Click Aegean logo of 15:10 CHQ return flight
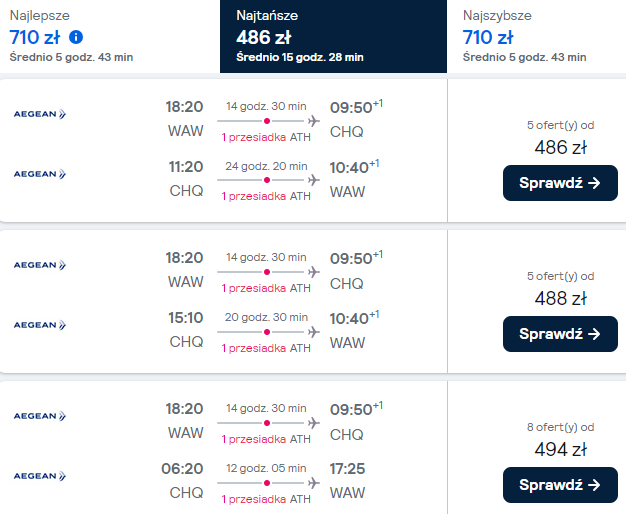This screenshot has height=514, width=626. 39,324
